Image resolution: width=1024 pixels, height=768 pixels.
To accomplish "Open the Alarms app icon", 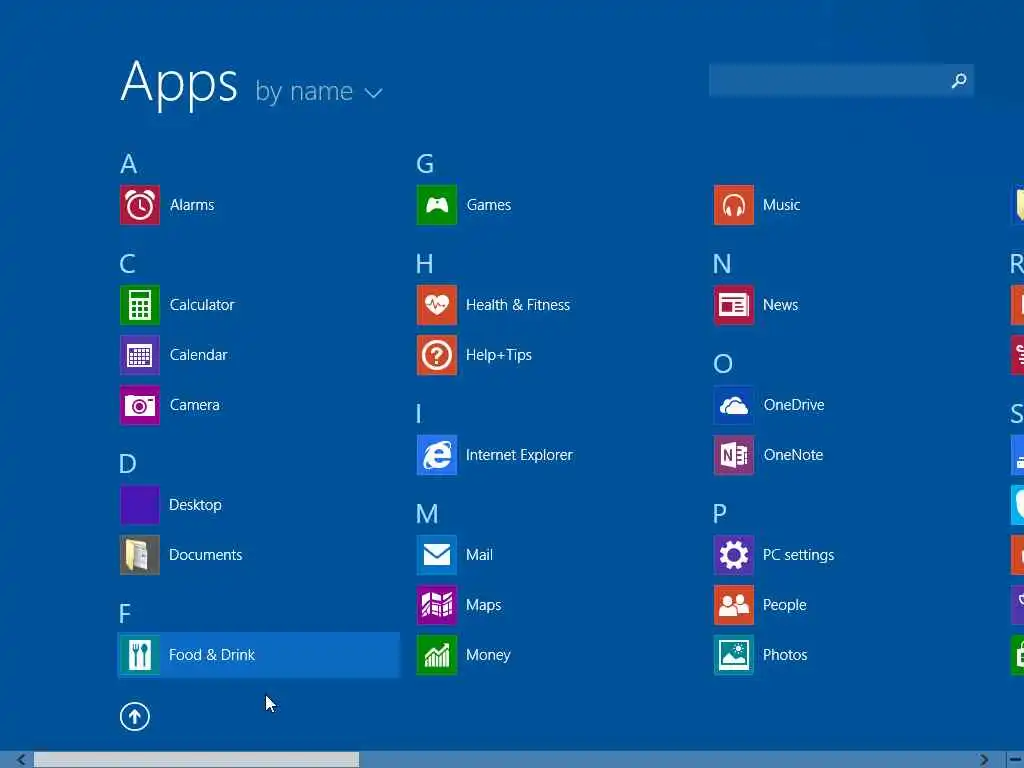I will 140,205.
